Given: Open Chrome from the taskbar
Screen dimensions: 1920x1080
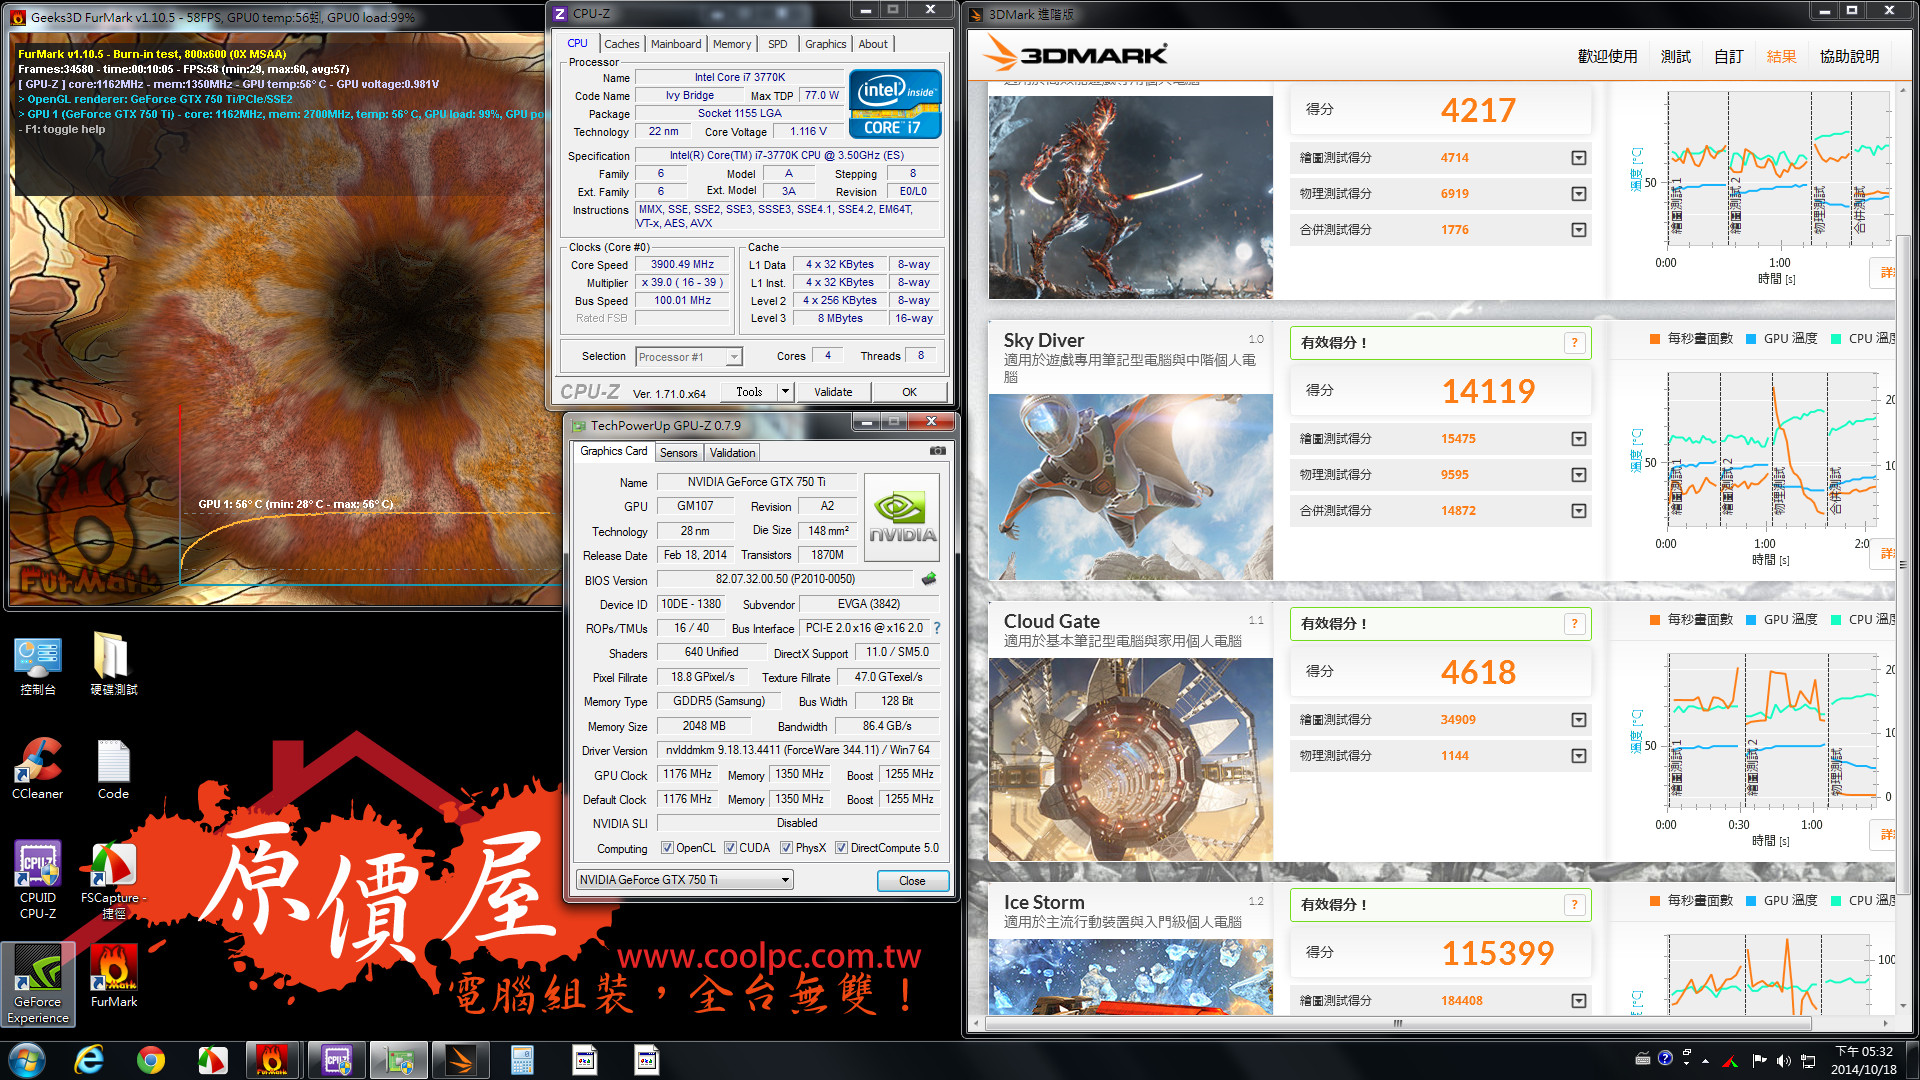Looking at the screenshot, I should pos(151,1060).
